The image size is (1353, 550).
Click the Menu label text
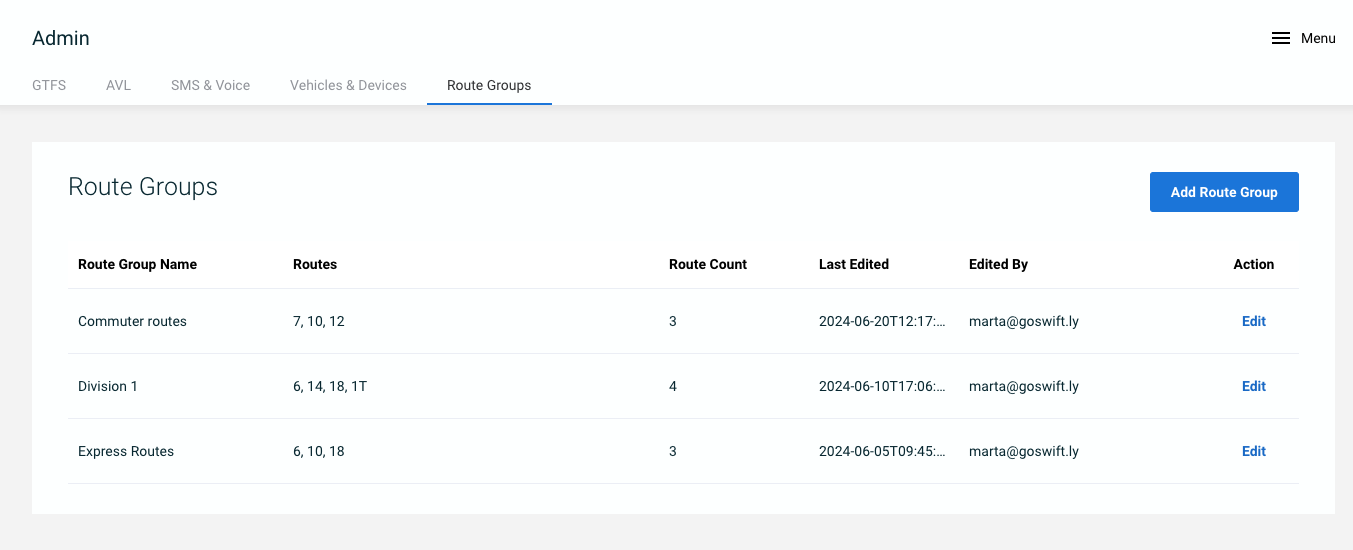(1318, 38)
